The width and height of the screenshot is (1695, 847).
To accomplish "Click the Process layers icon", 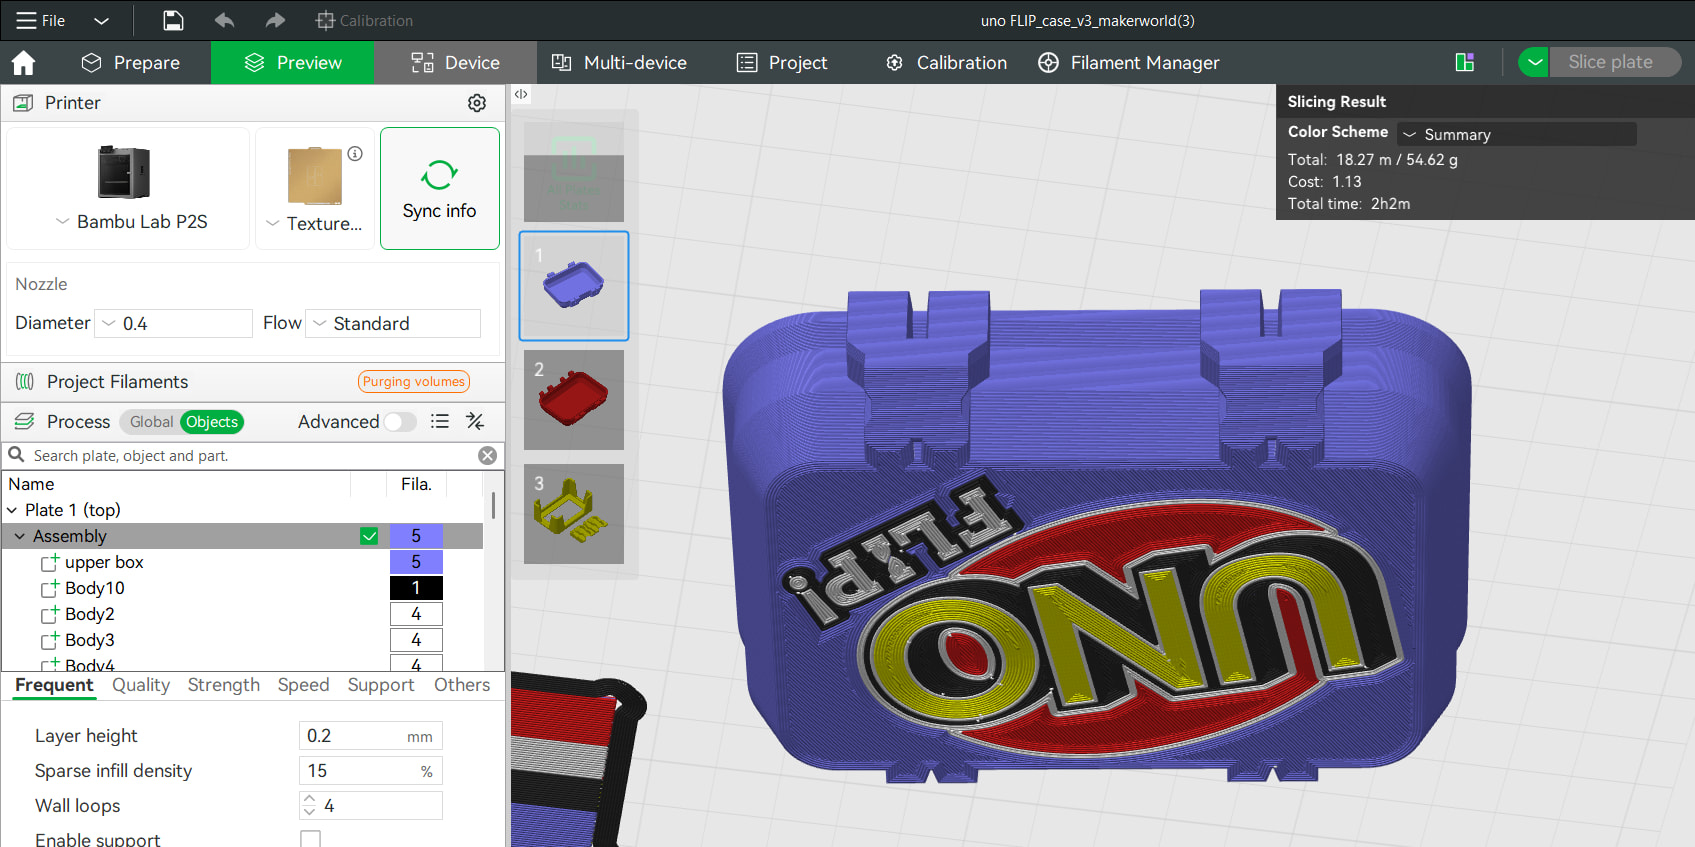I will pos(25,422).
